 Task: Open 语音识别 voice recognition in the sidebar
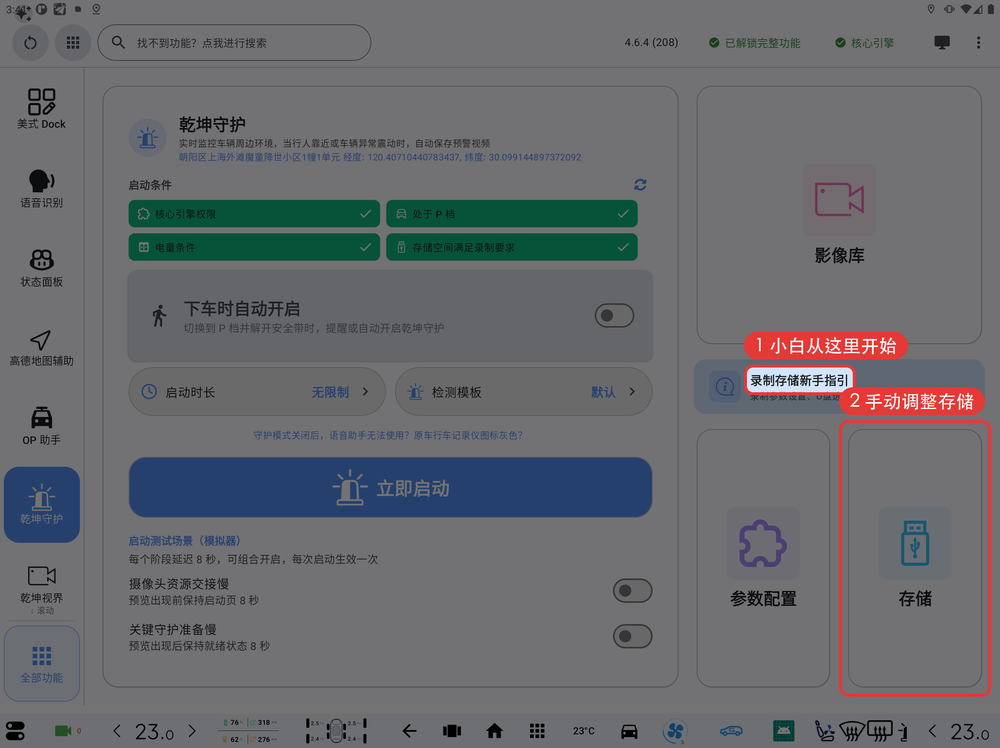(x=41, y=188)
